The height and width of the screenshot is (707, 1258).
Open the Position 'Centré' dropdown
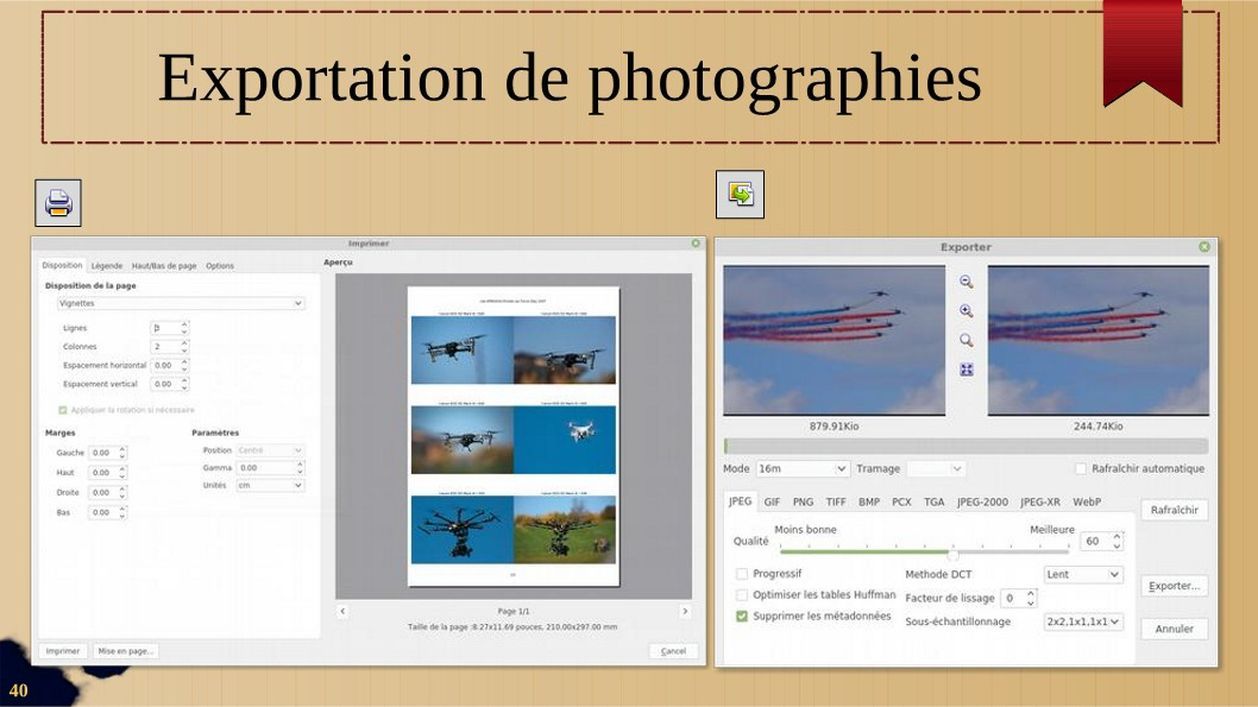pos(270,451)
